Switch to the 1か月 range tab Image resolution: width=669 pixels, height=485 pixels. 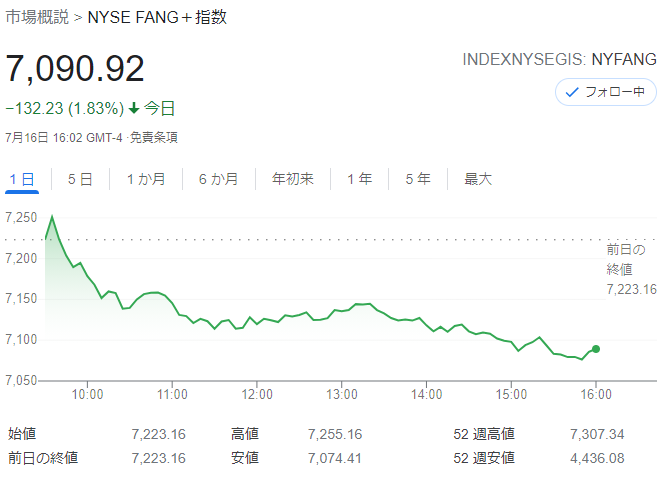(146, 179)
